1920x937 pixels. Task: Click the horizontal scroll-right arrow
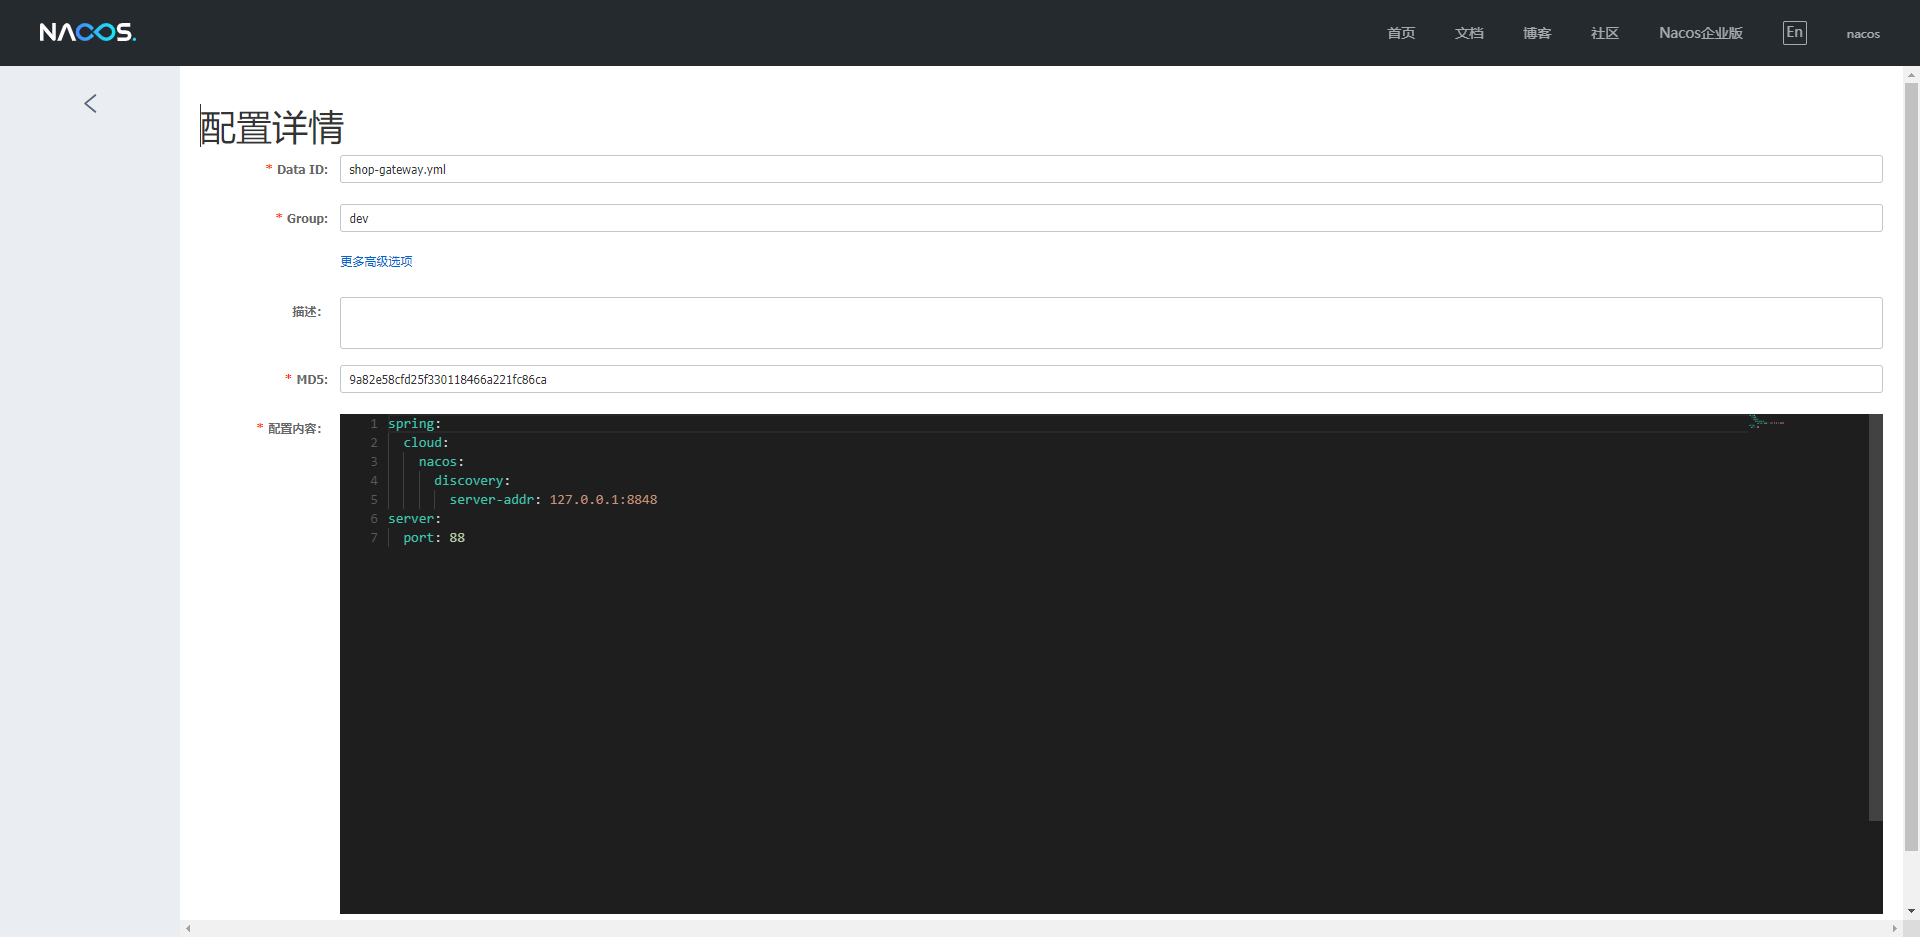1894,928
